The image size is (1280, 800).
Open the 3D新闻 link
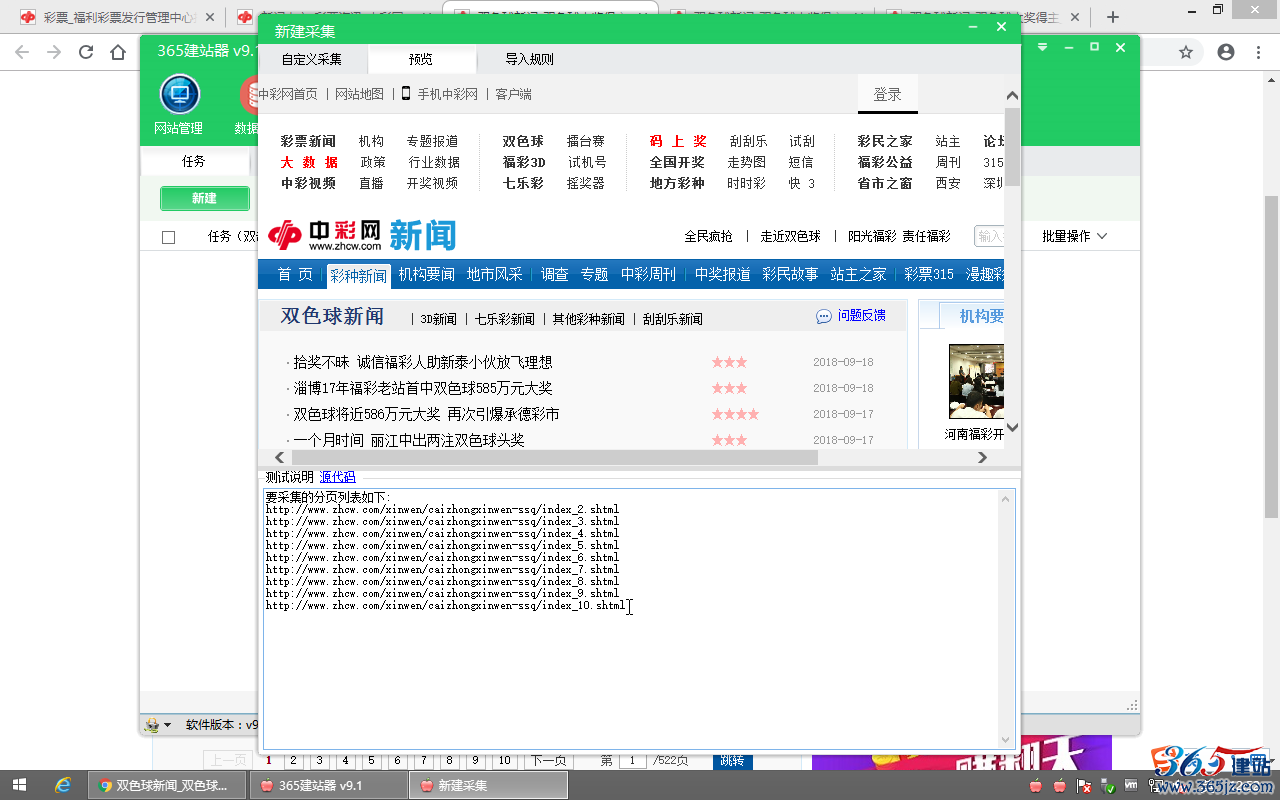coord(438,319)
